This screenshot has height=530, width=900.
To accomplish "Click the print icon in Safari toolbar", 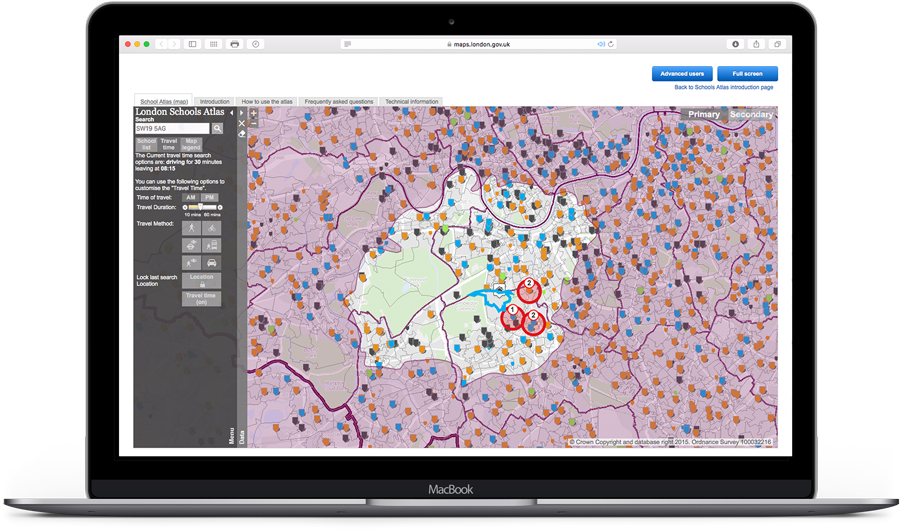I will pos(234,44).
